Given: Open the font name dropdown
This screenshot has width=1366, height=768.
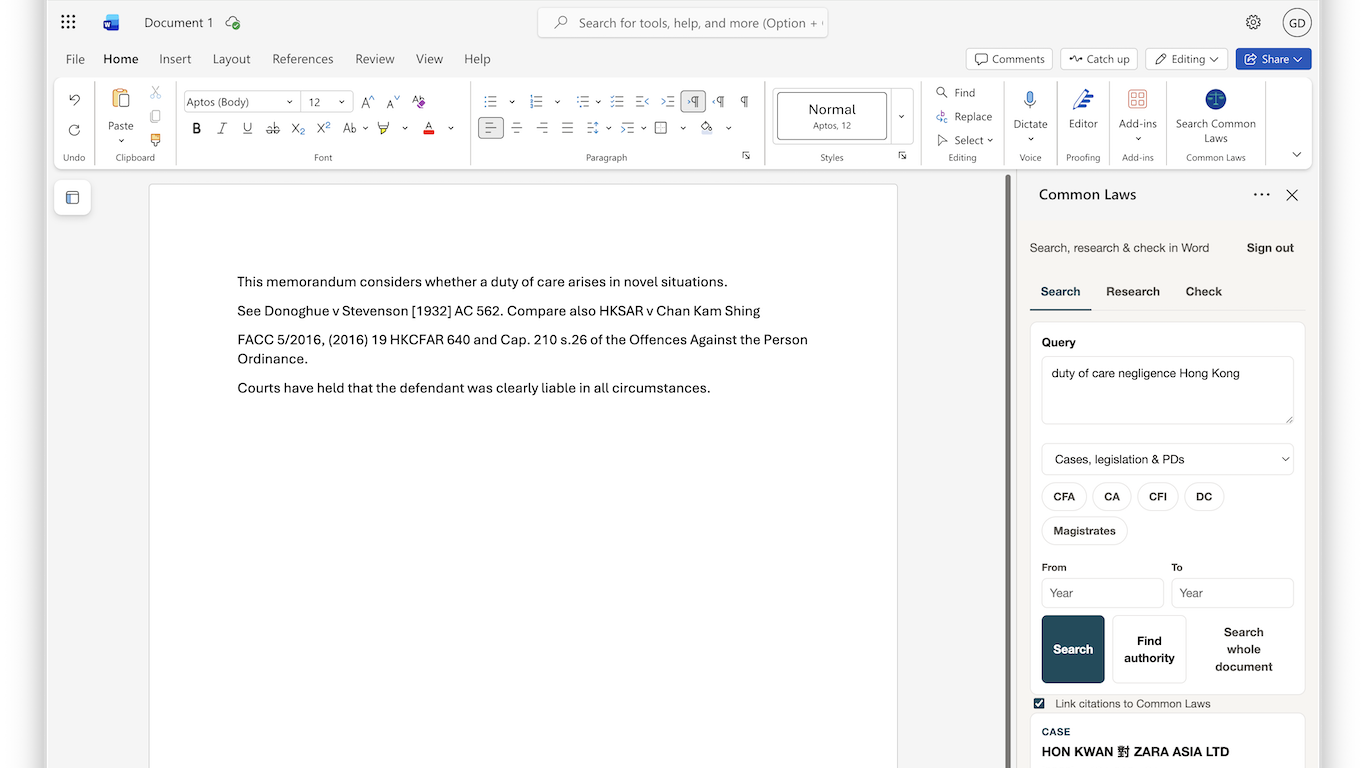Looking at the screenshot, I should [x=290, y=102].
